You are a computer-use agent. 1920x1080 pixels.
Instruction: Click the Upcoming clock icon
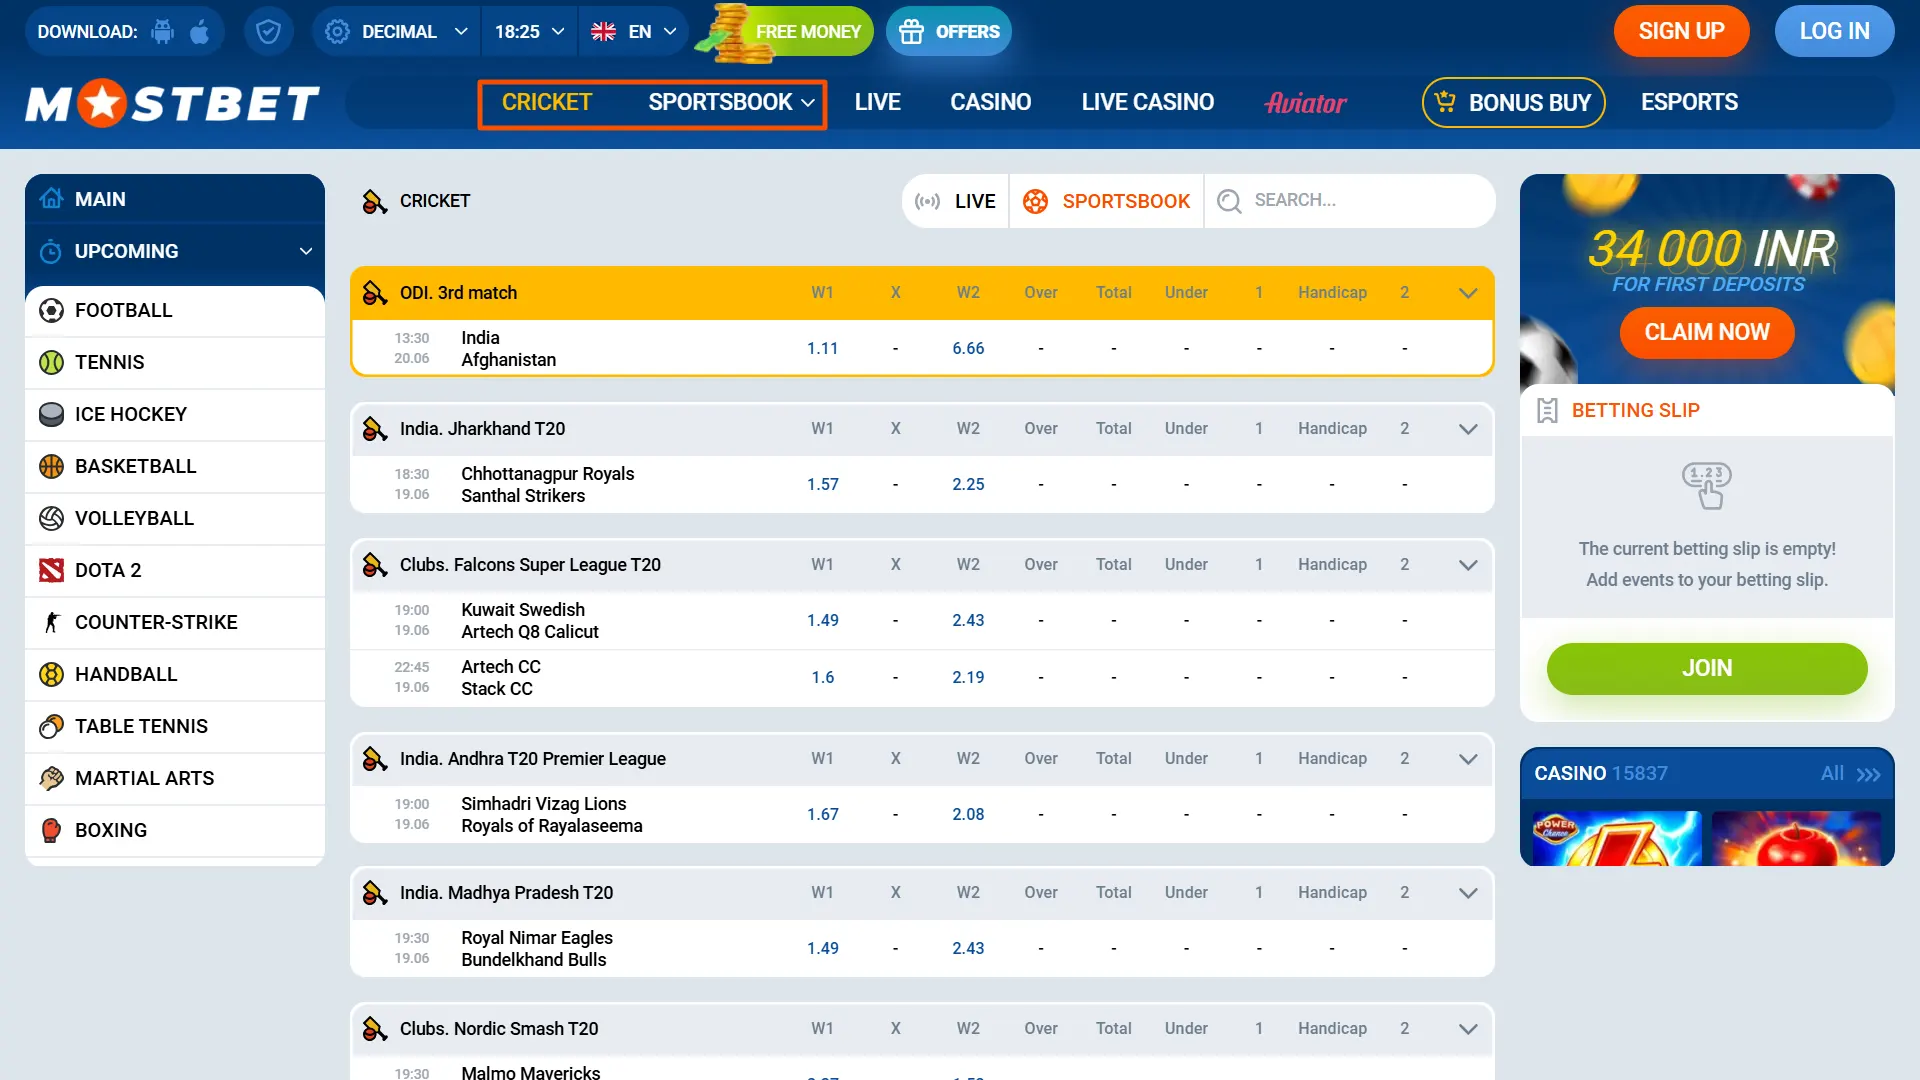pyautogui.click(x=51, y=252)
